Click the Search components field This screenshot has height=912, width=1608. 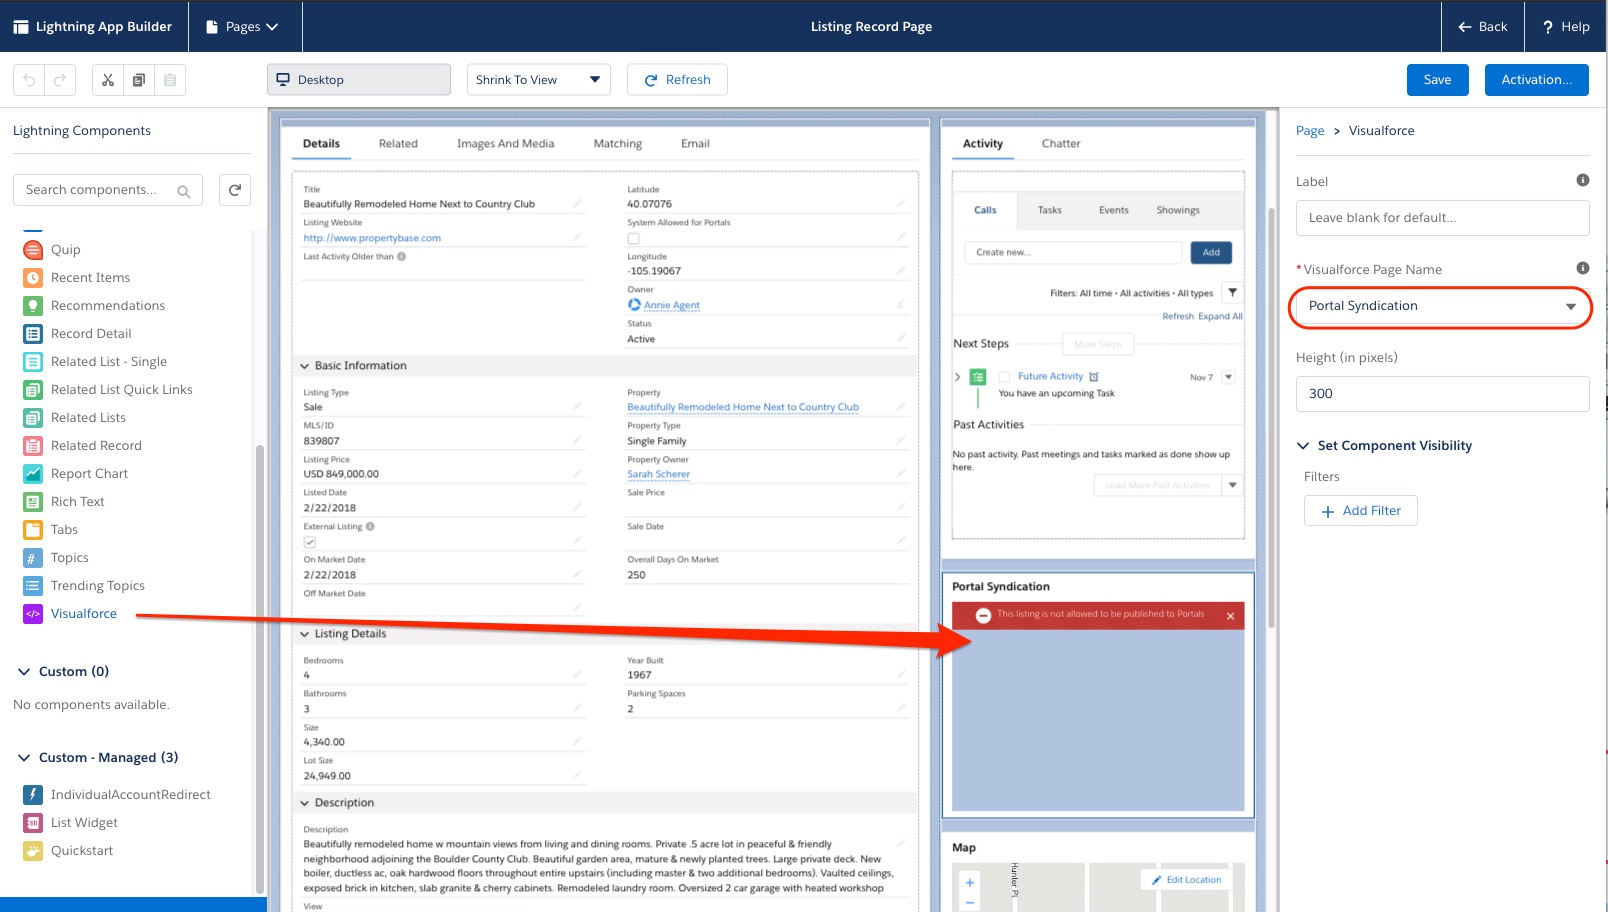[108, 190]
